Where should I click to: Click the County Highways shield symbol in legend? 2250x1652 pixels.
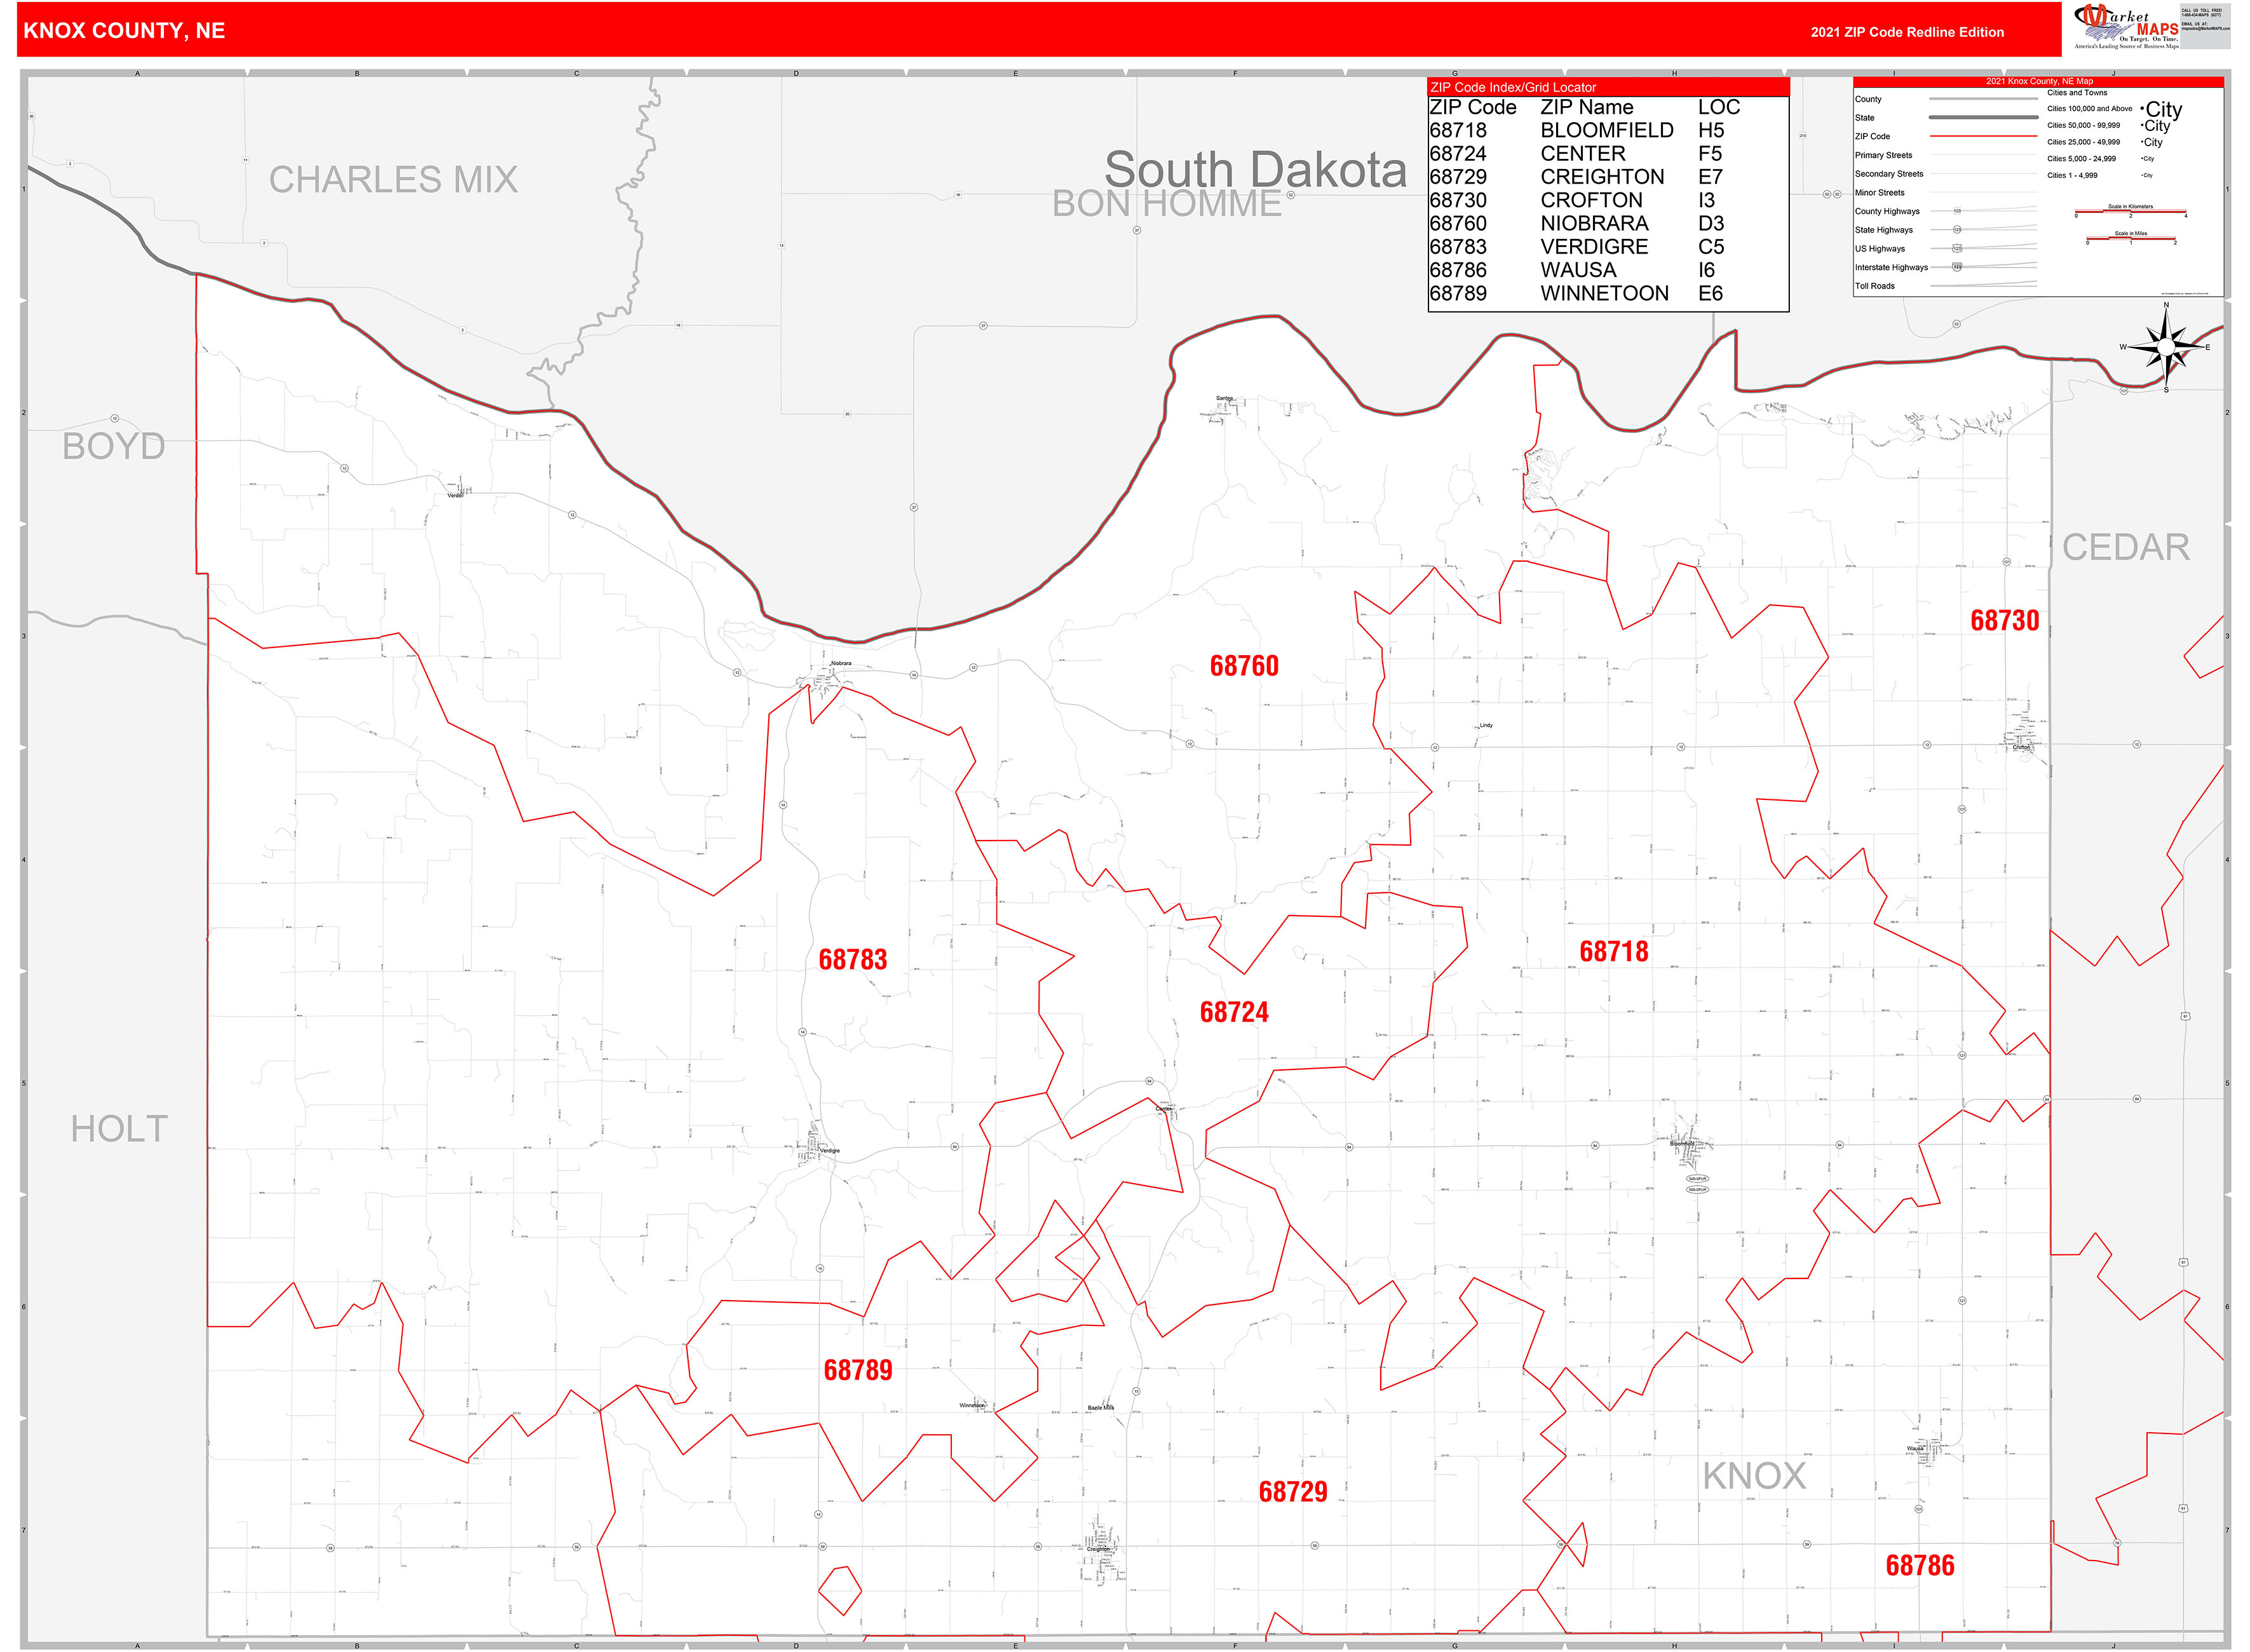[1957, 211]
